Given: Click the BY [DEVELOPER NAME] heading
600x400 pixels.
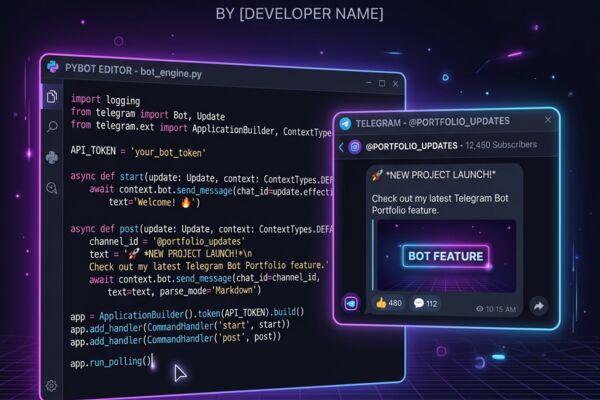Looking at the screenshot, I should pos(300,14).
